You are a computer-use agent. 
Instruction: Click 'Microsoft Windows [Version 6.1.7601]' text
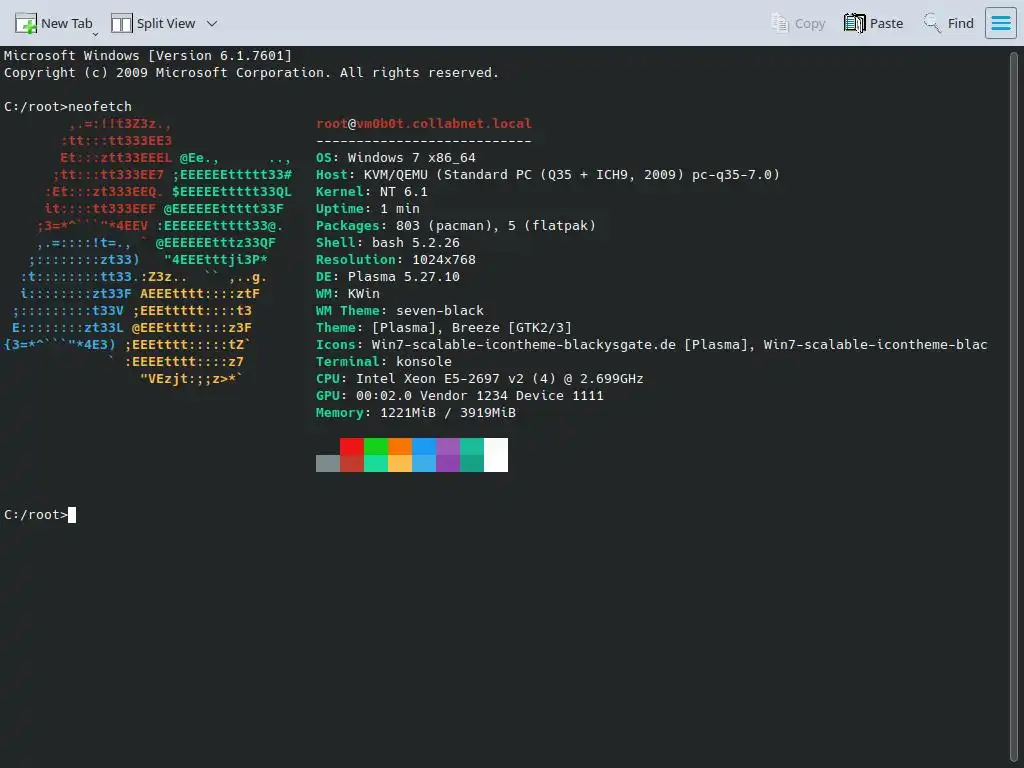click(148, 56)
